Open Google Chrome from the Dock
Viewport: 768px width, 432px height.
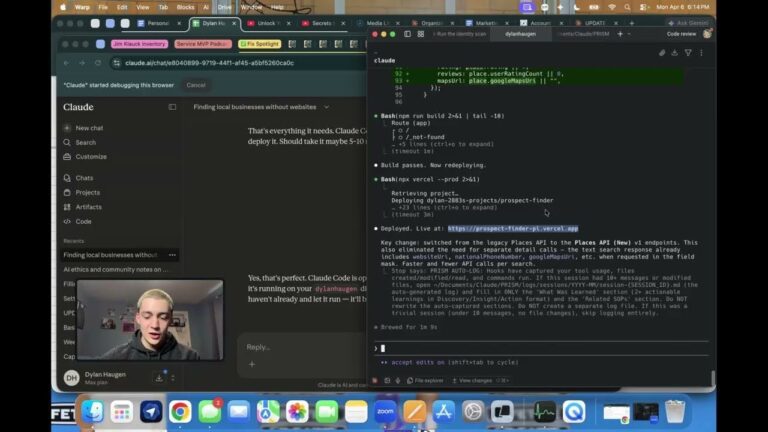180,411
